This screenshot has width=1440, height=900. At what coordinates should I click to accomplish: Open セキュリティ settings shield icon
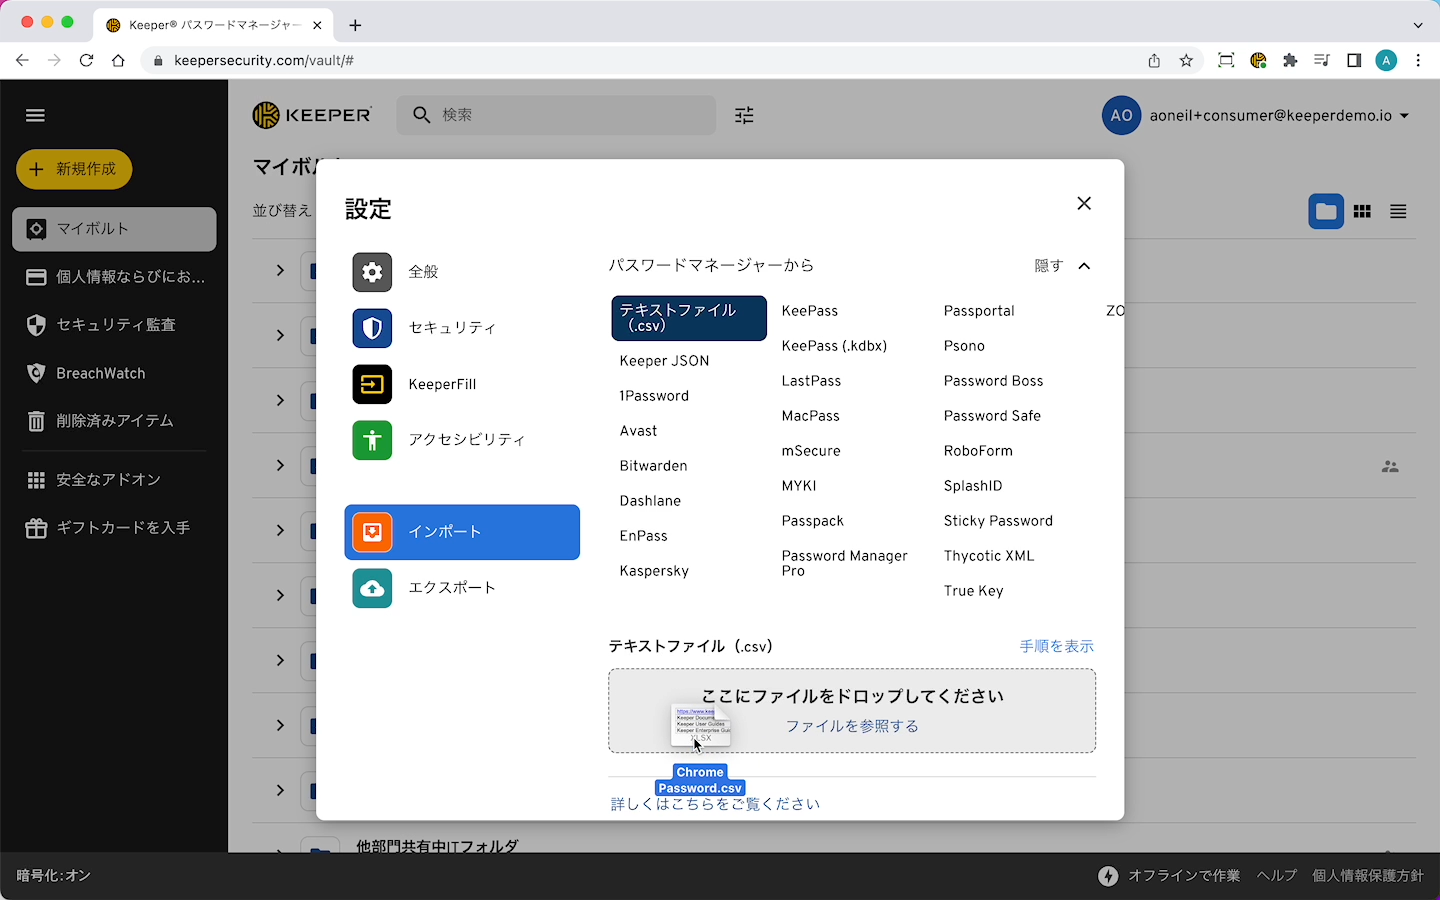pos(372,328)
